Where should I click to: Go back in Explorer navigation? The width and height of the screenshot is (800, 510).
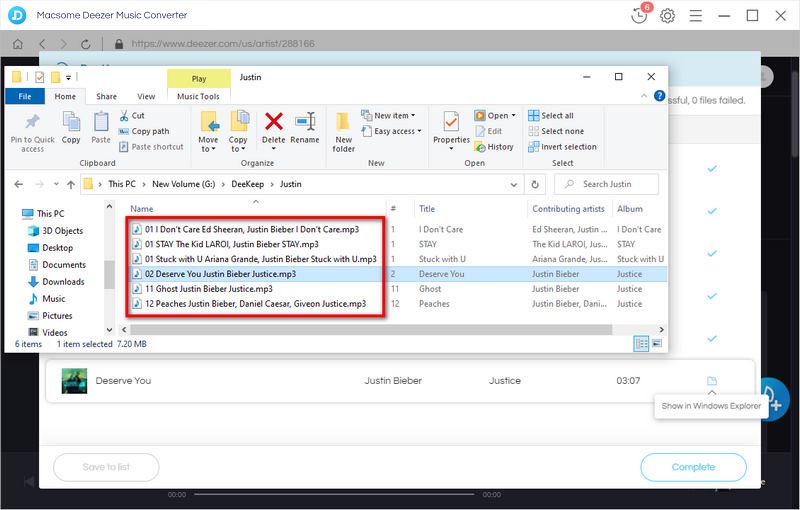19,185
